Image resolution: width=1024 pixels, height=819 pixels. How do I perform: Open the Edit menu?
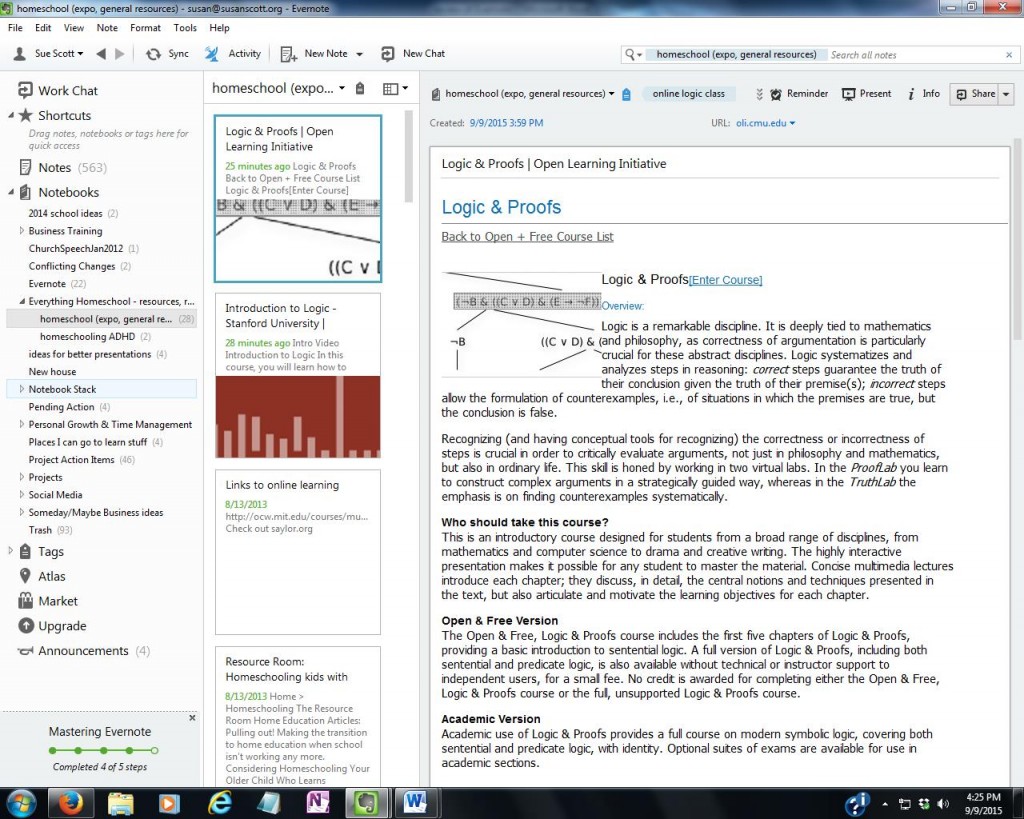[x=43, y=27]
